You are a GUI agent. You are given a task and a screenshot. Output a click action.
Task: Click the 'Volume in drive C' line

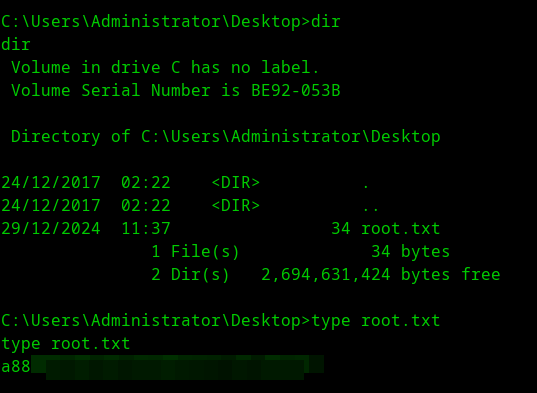(x=165, y=67)
